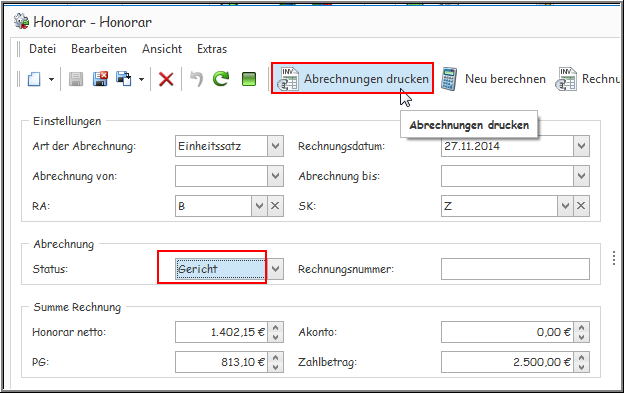Open the Status dropdown arrow
This screenshot has width=624, height=393.
[x=275, y=269]
